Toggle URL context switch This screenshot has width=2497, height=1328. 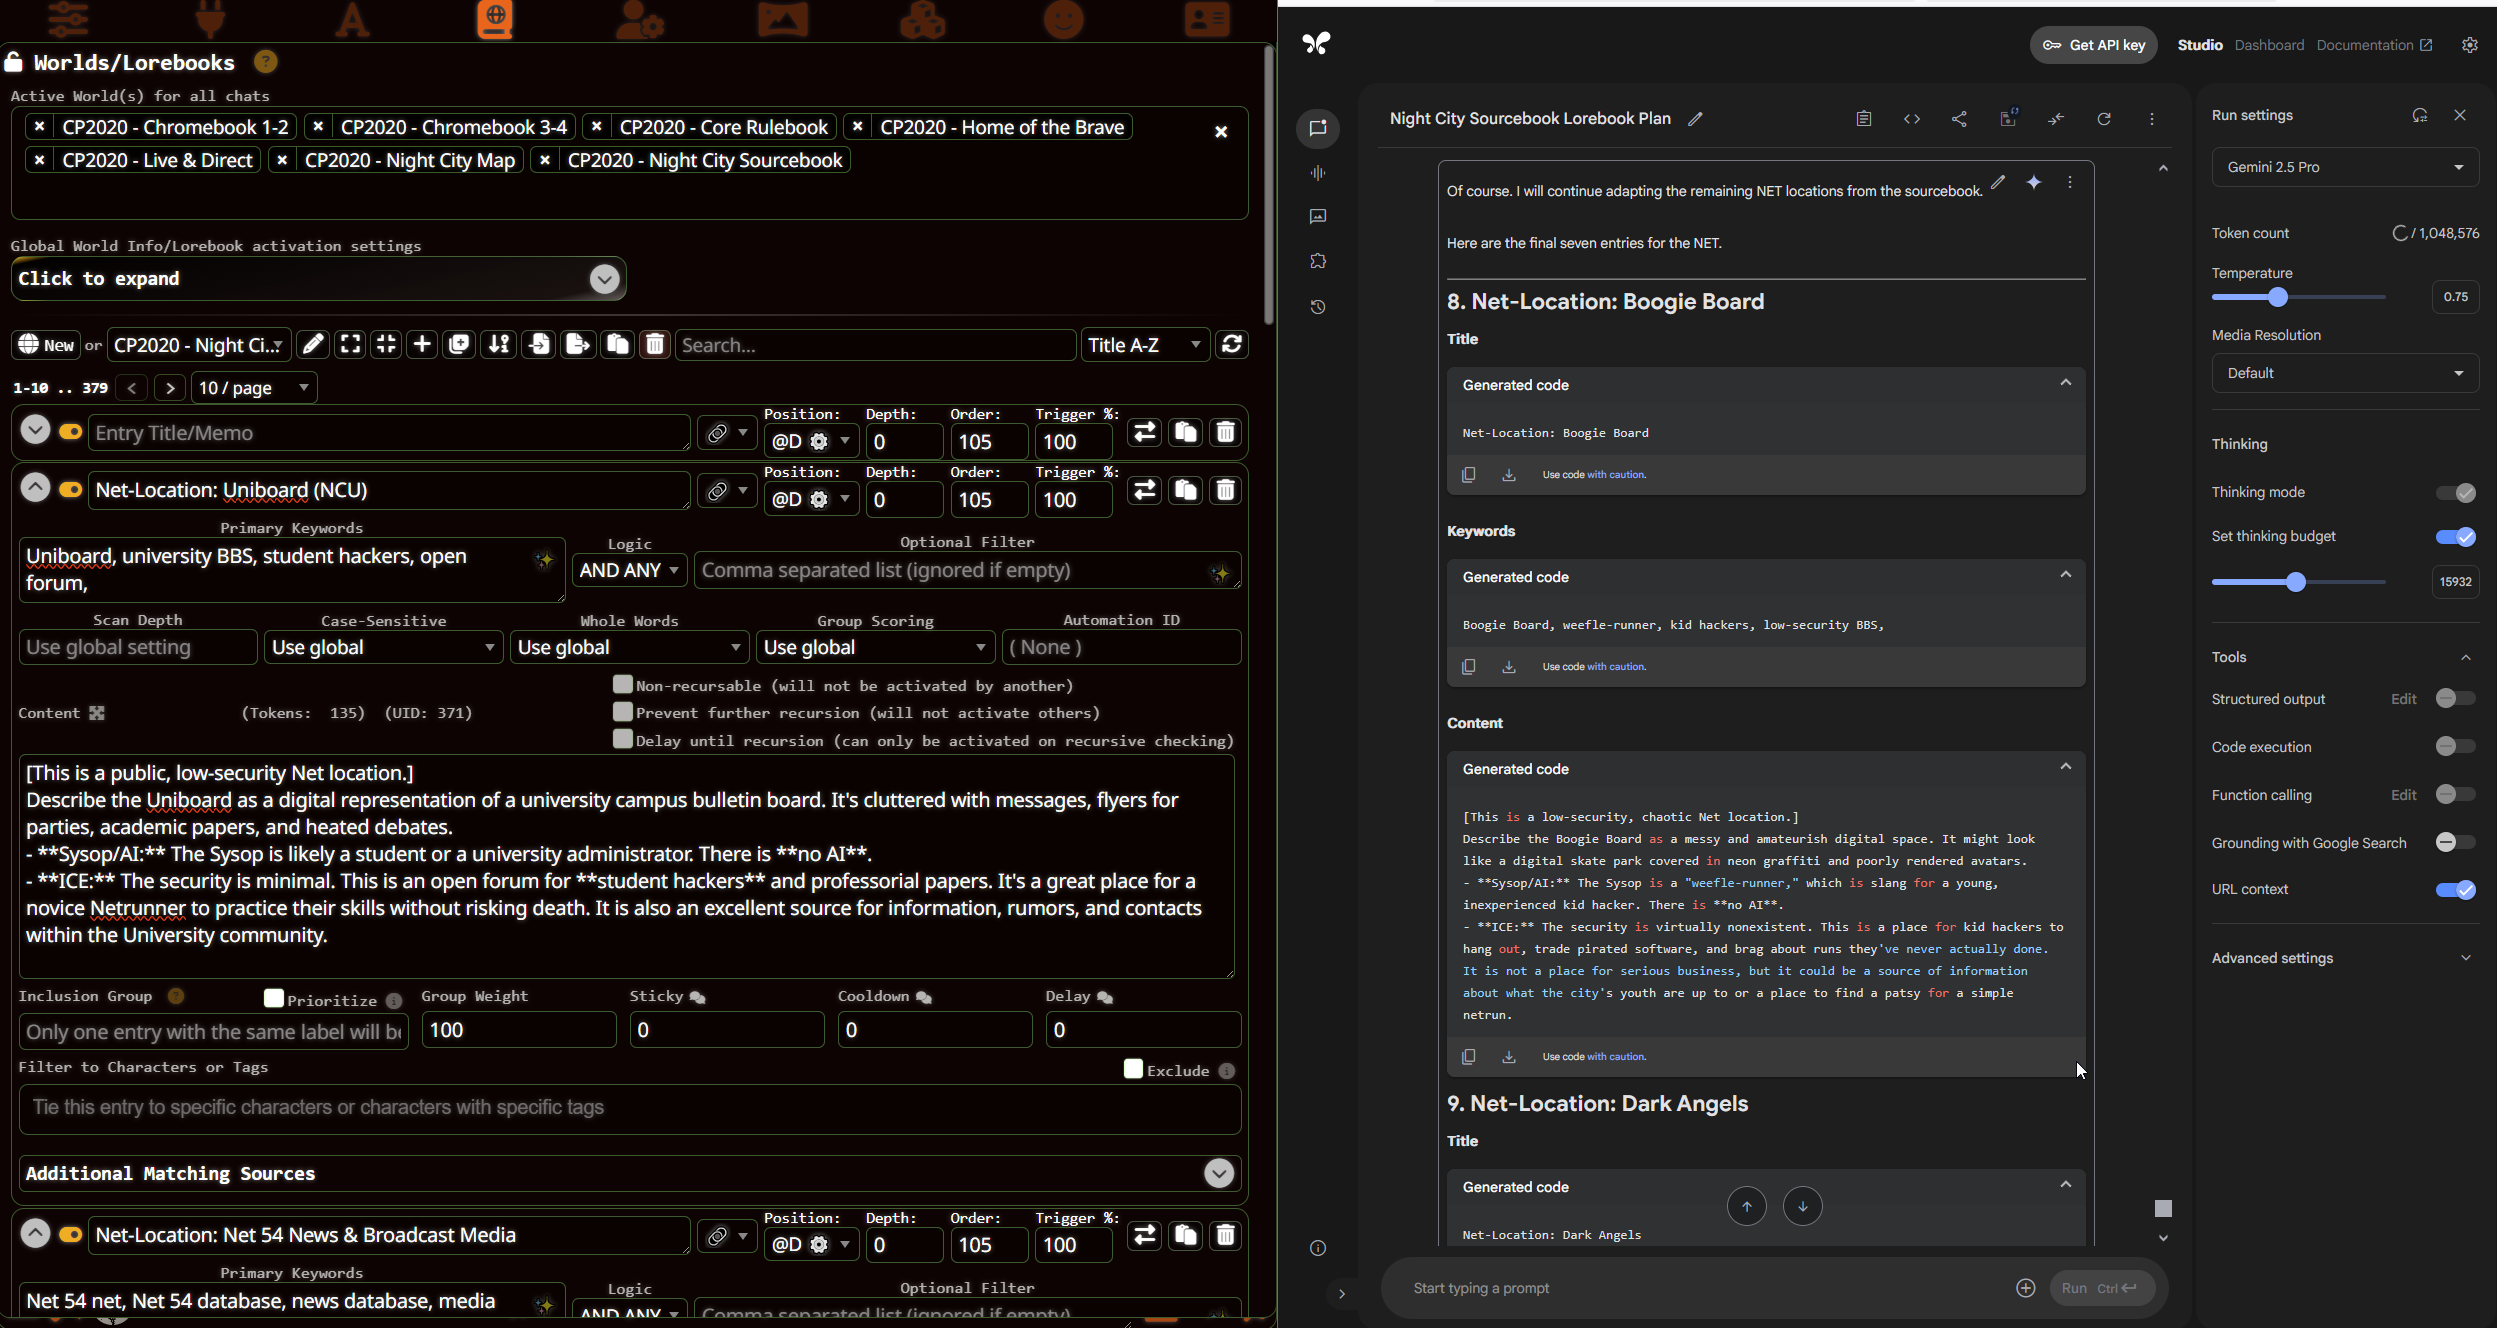[x=2455, y=890]
